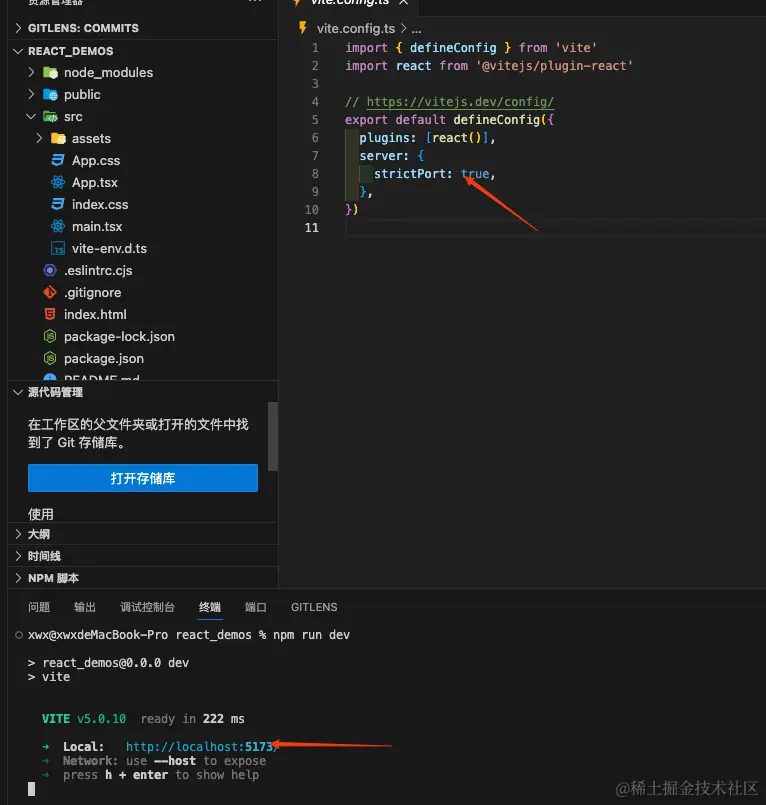Open the http://localhost:5173 terminal link
This screenshot has width=766, height=805.
[201, 746]
